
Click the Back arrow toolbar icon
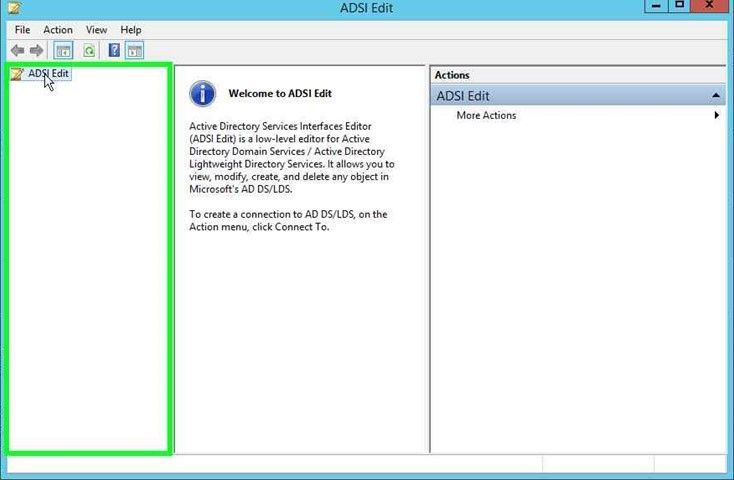click(18, 50)
